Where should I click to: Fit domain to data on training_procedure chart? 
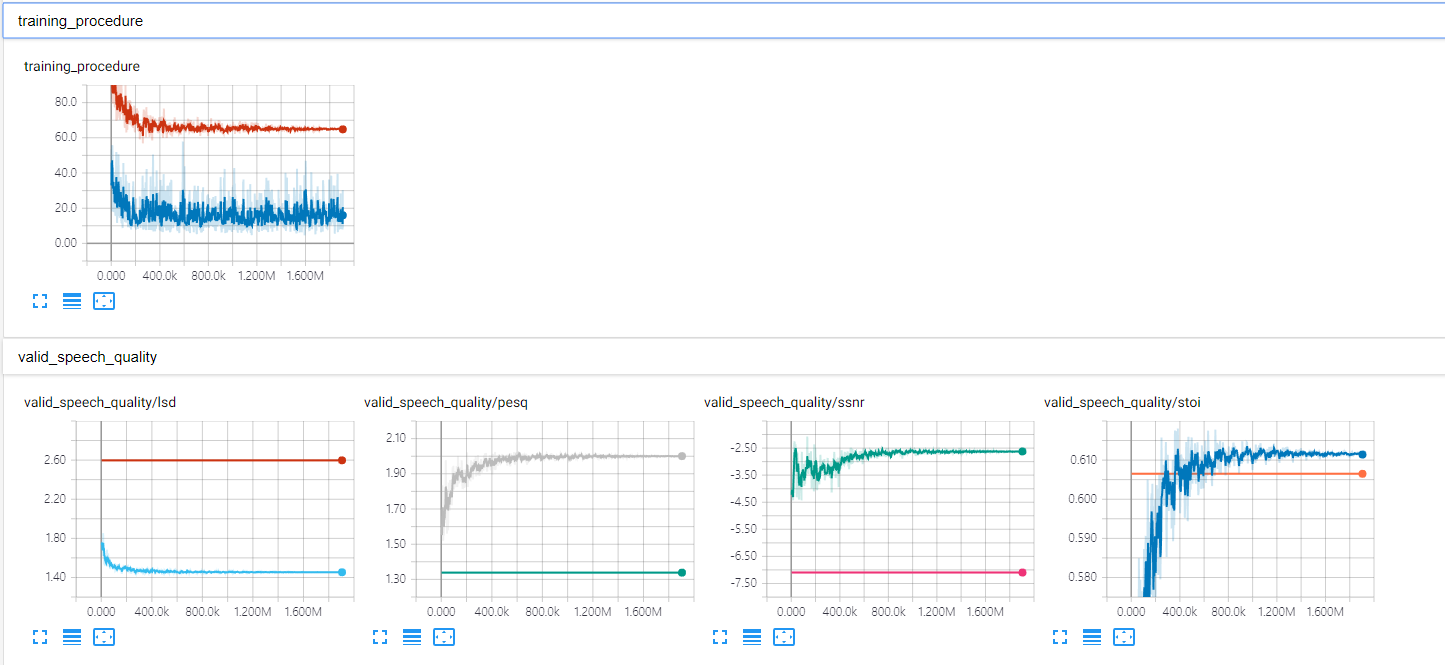pos(104,300)
